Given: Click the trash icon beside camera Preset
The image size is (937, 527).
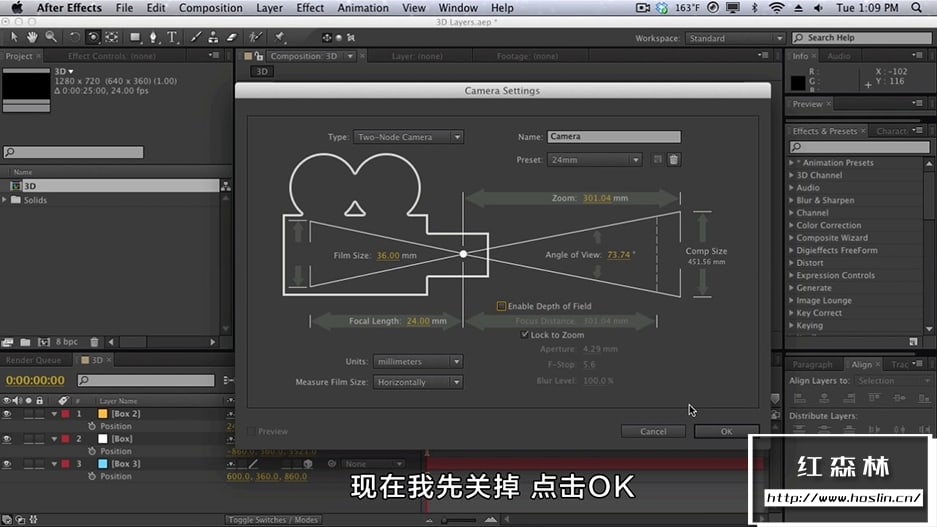Looking at the screenshot, I should coord(673,160).
